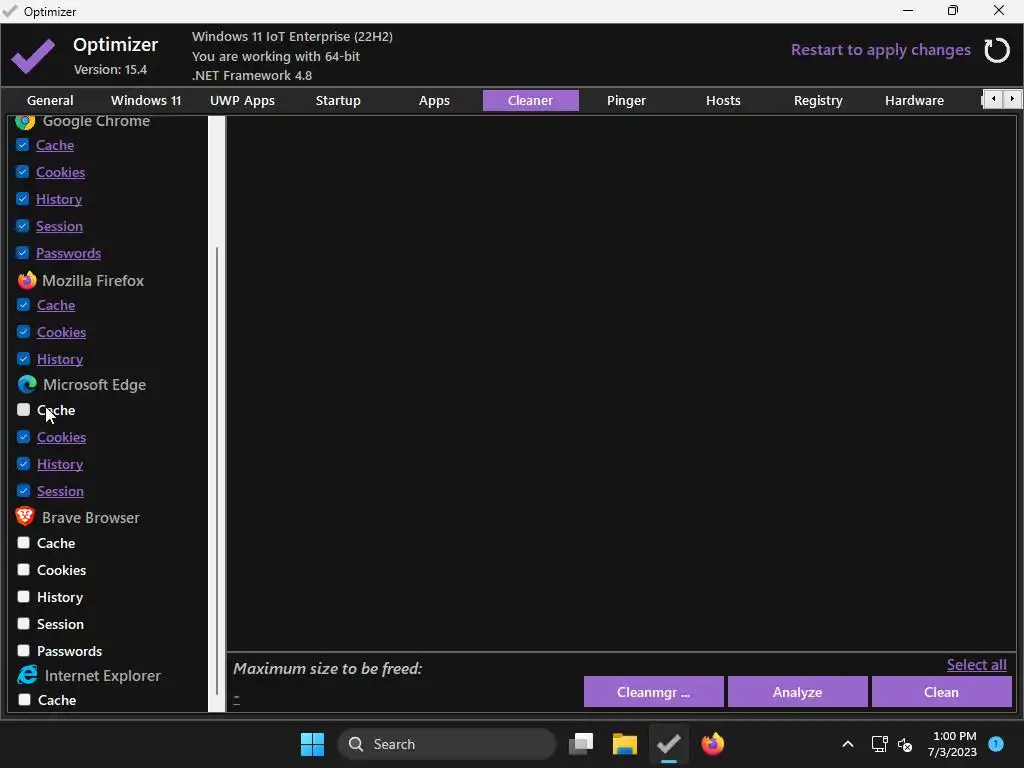The image size is (1024, 768).
Task: Click the Analyze button
Action: [797, 692]
